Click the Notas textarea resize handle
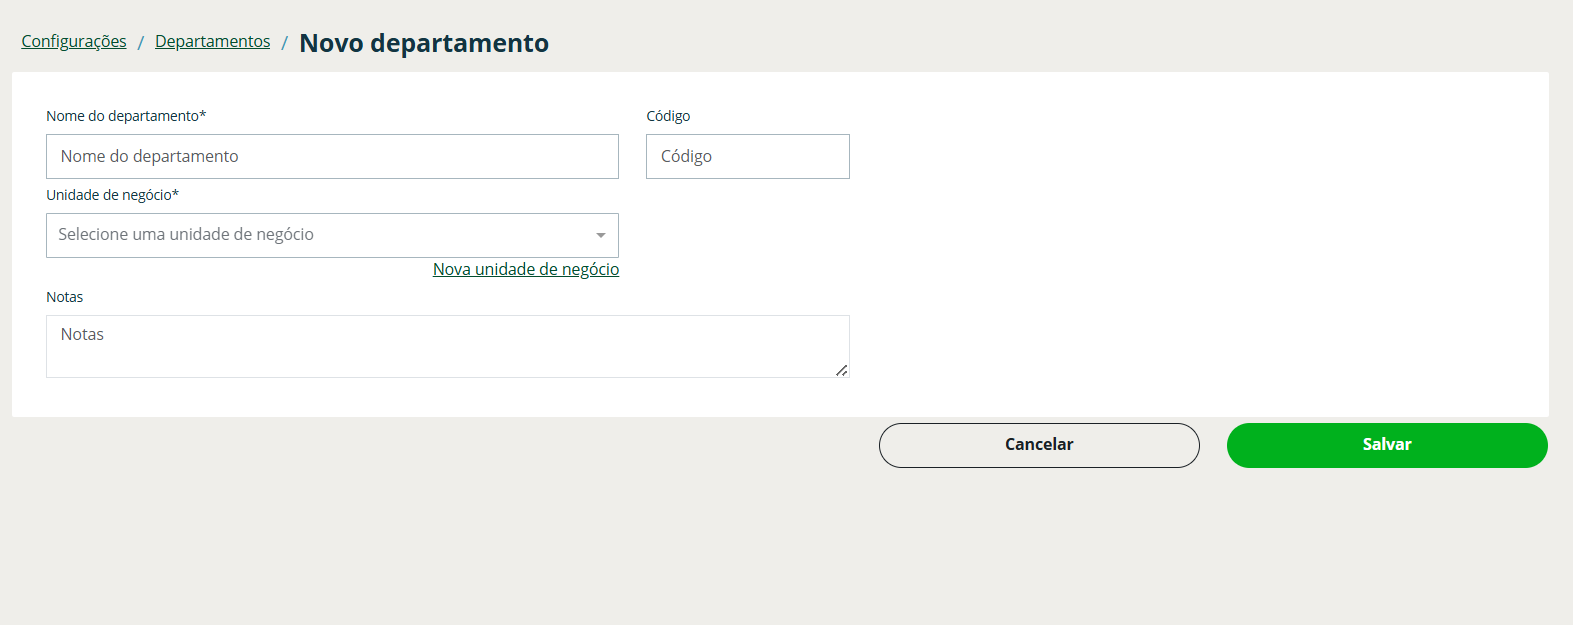Viewport: 1573px width, 625px height. coord(842,370)
